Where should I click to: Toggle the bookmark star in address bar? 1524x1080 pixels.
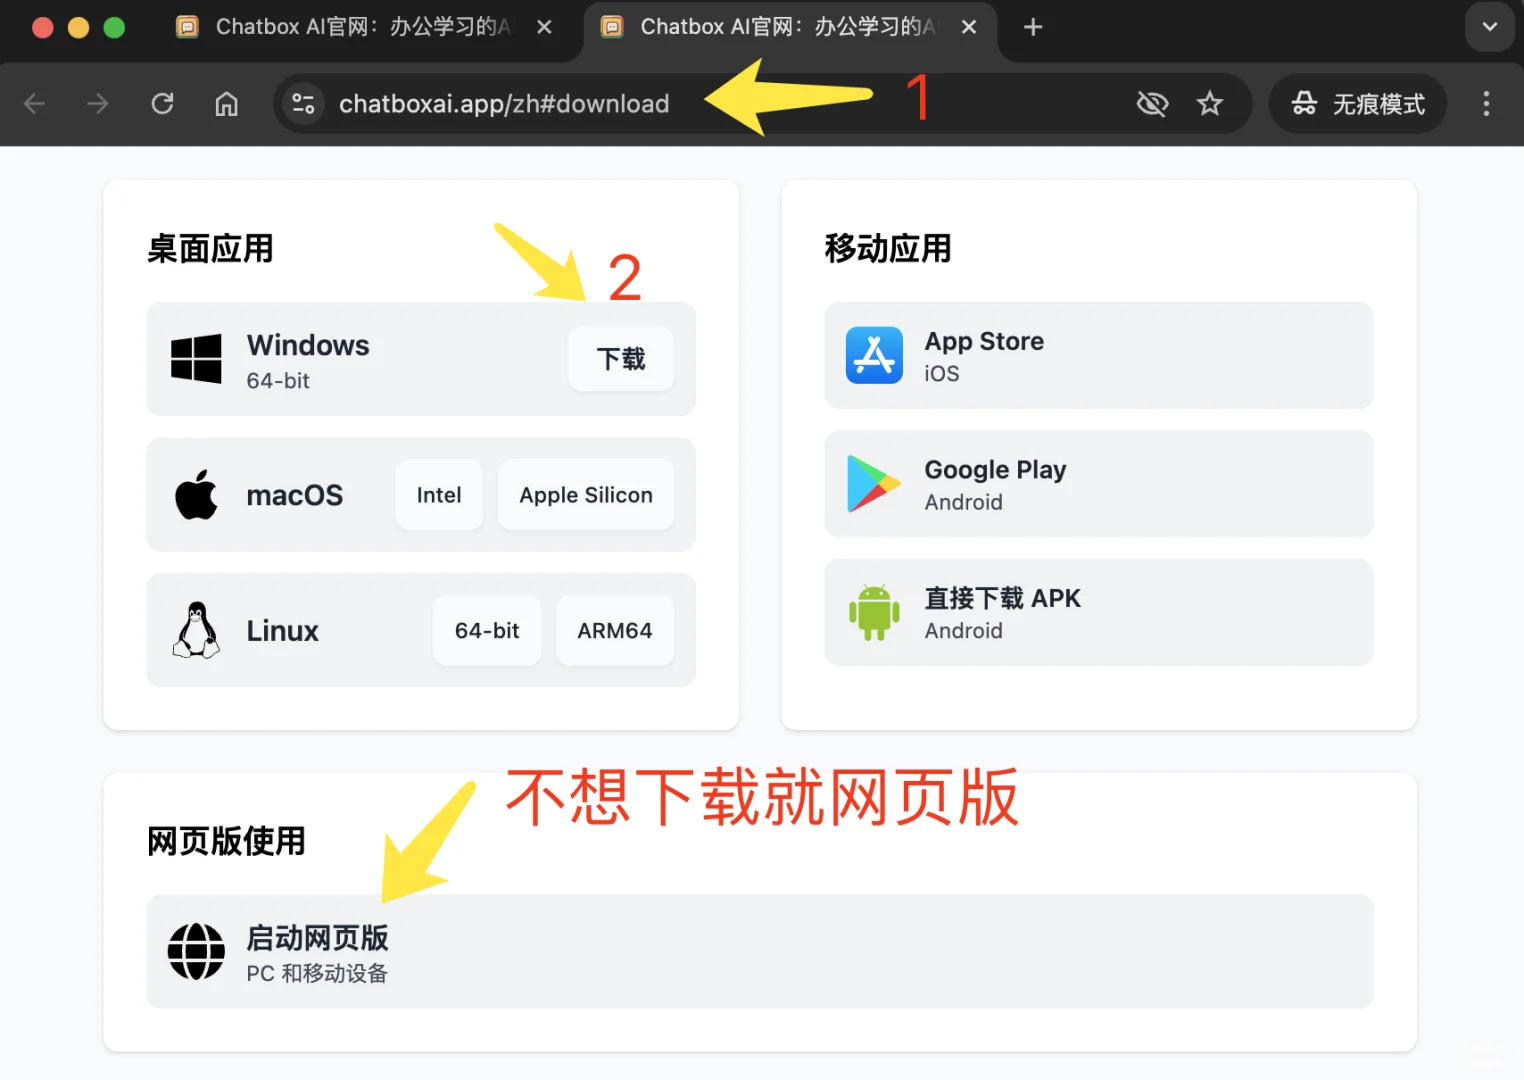pos(1210,103)
